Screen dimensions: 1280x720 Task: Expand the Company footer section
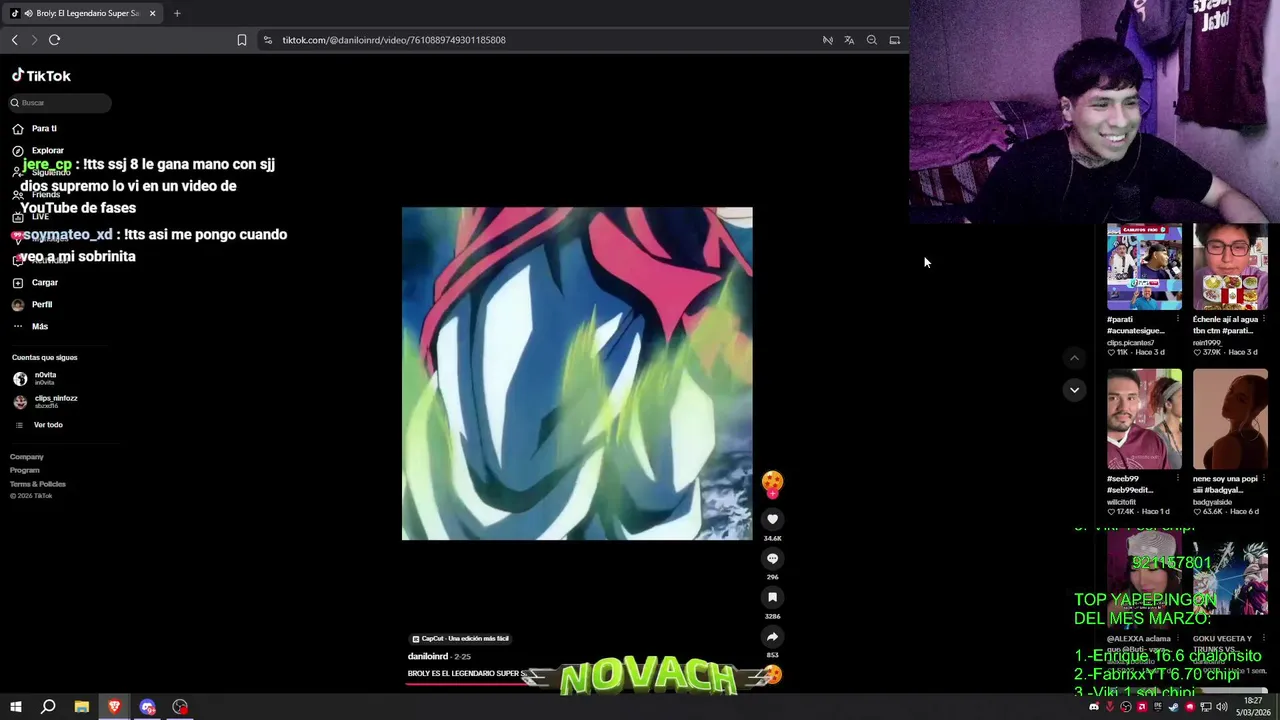click(x=27, y=457)
